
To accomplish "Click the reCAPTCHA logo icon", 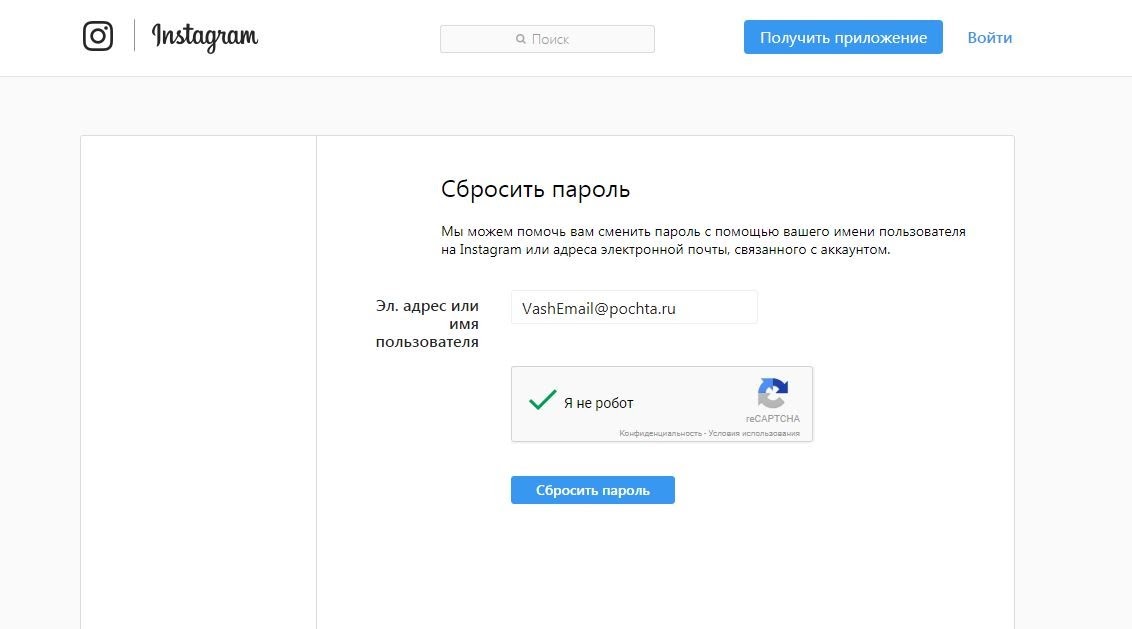I will coord(772,394).
